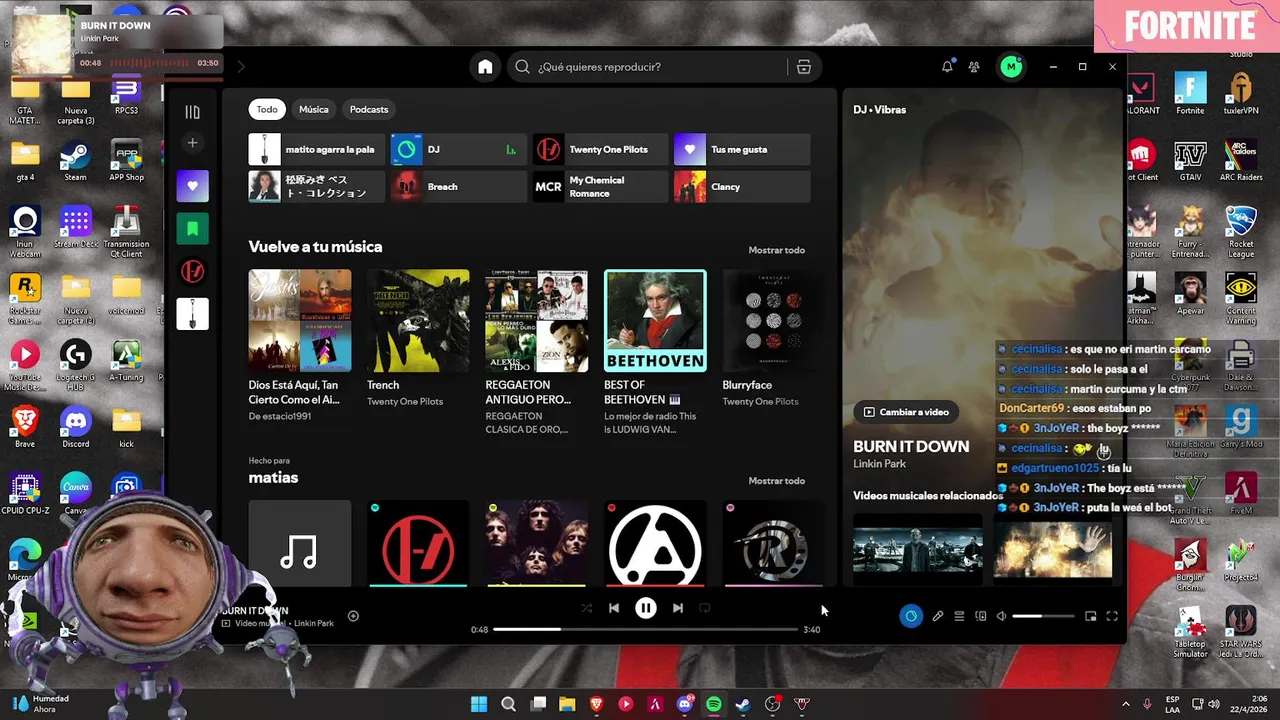Open Blurryface album card
1280x720 pixels.
(773, 340)
